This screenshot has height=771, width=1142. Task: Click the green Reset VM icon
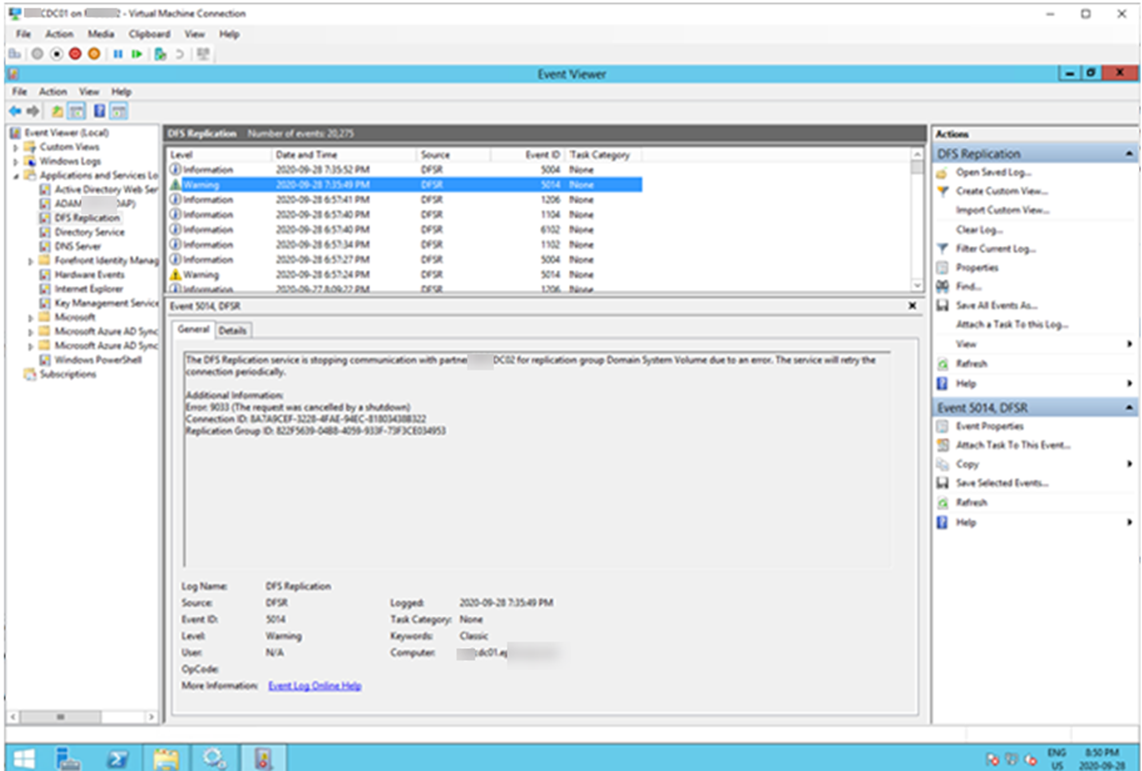point(137,54)
